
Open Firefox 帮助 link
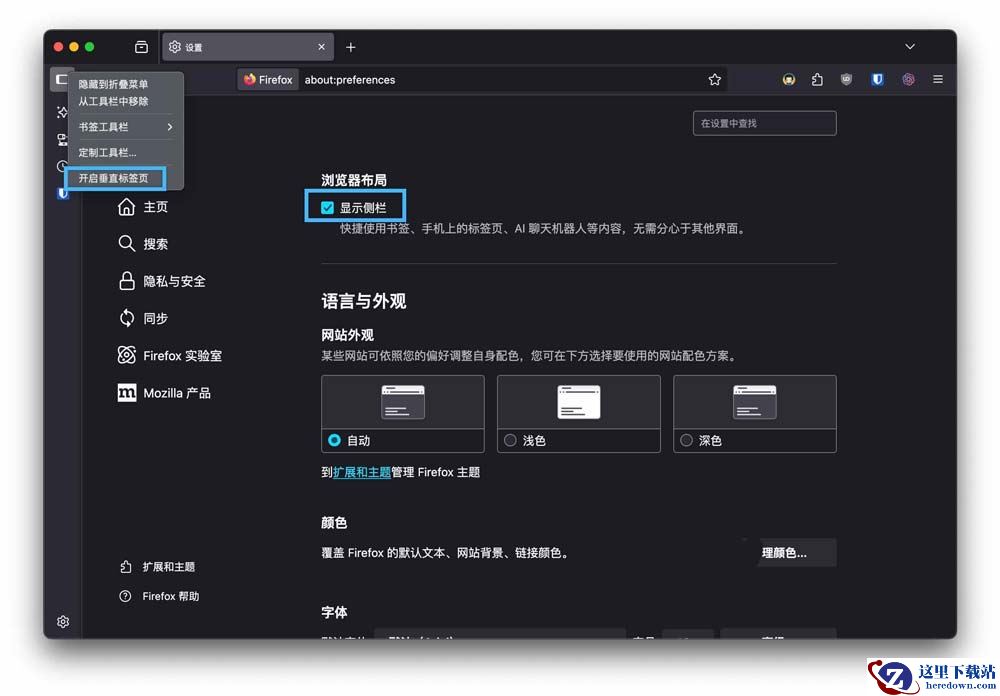point(159,596)
